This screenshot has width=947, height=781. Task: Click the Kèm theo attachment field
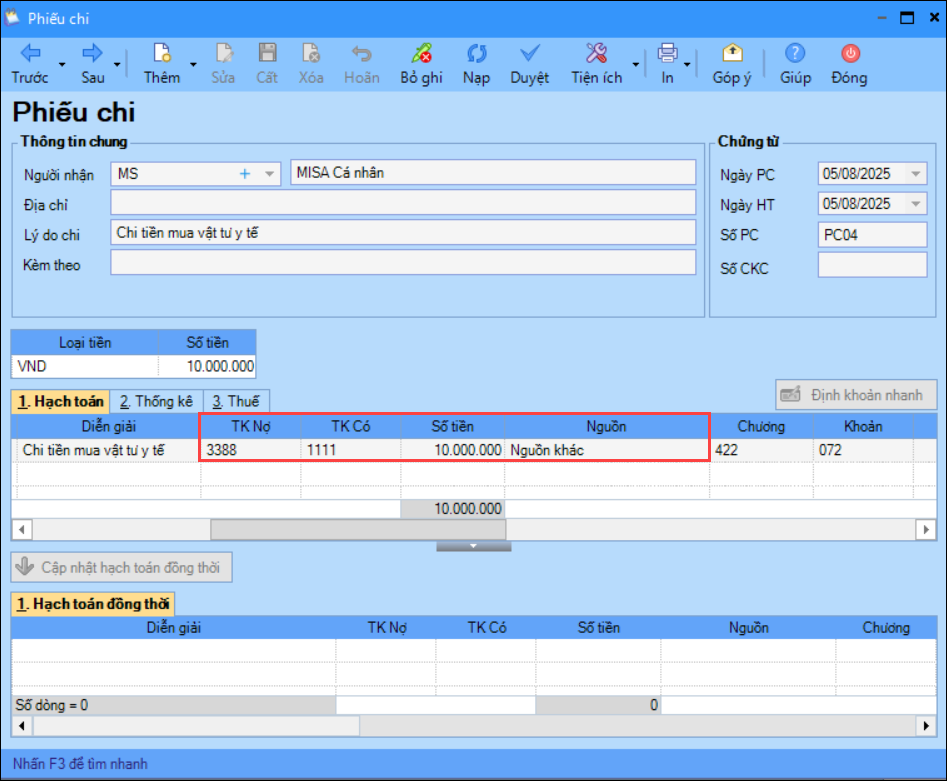tap(403, 263)
